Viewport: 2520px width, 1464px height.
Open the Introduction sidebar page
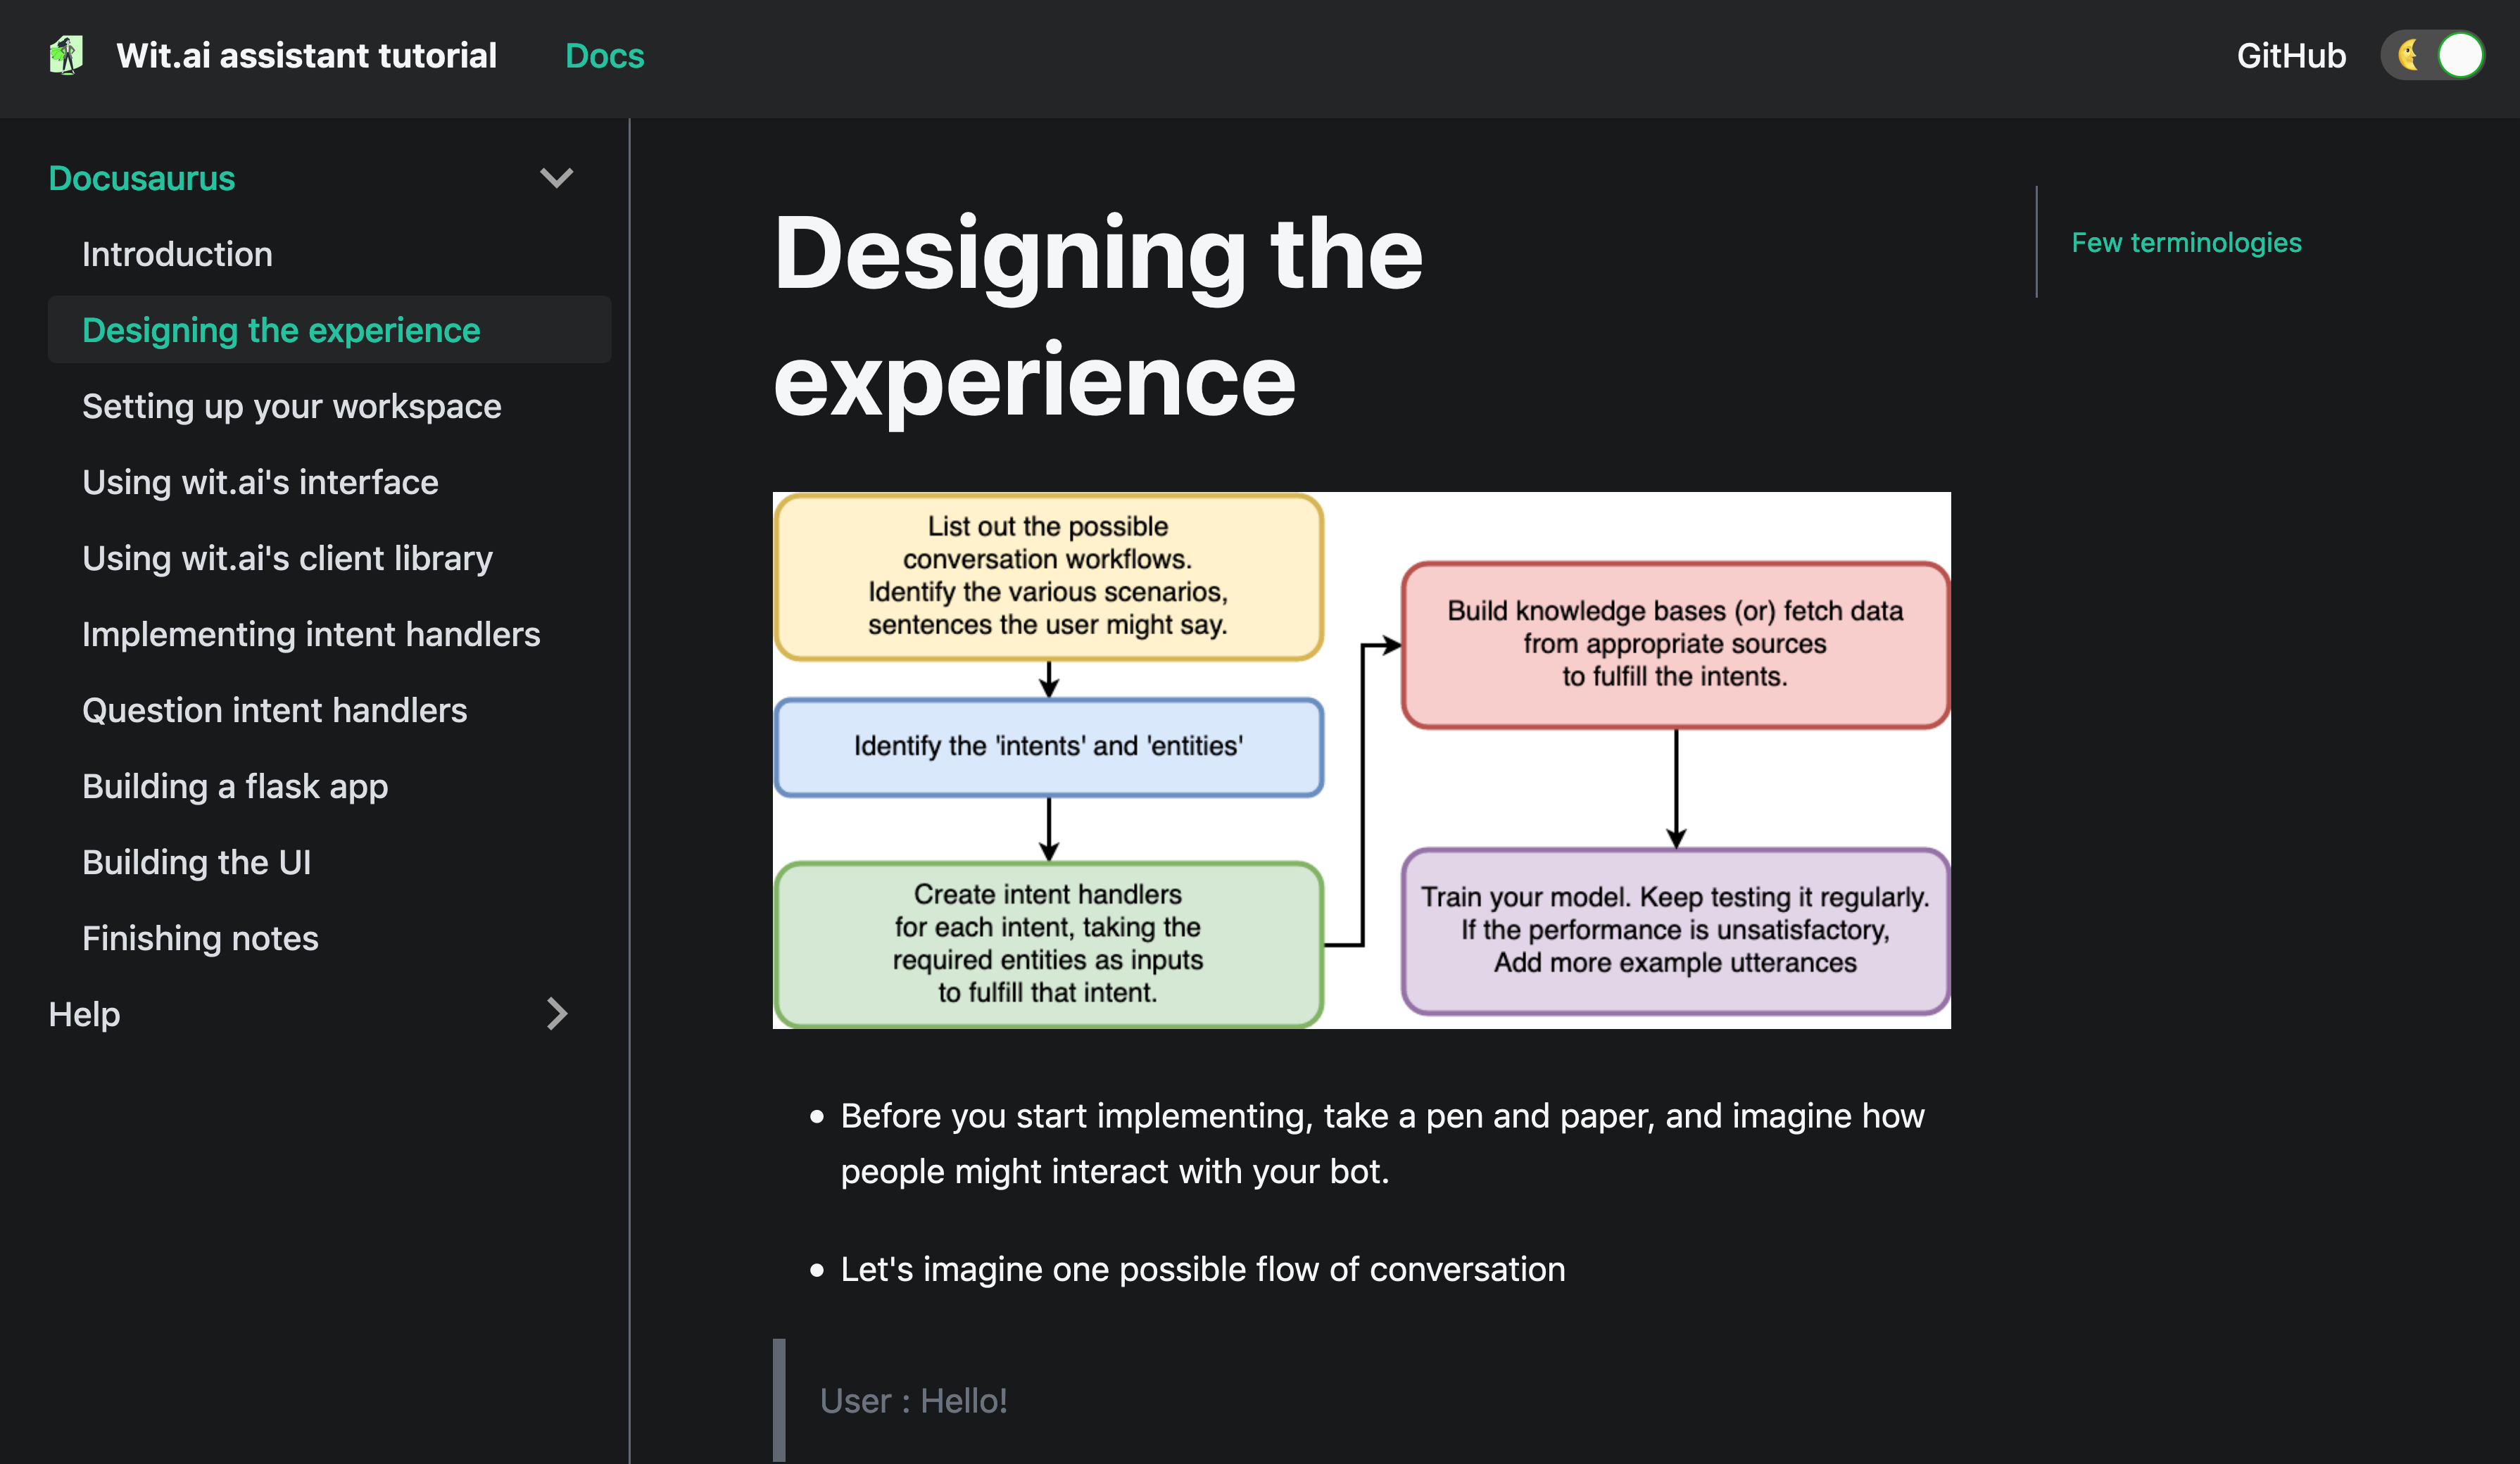pos(177,254)
